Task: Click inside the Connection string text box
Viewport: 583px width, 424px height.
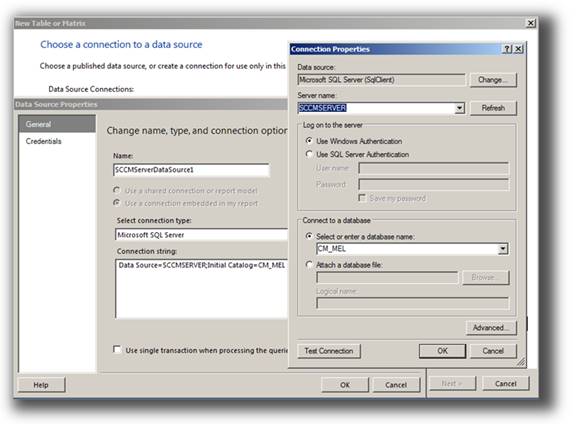Action: 201,289
